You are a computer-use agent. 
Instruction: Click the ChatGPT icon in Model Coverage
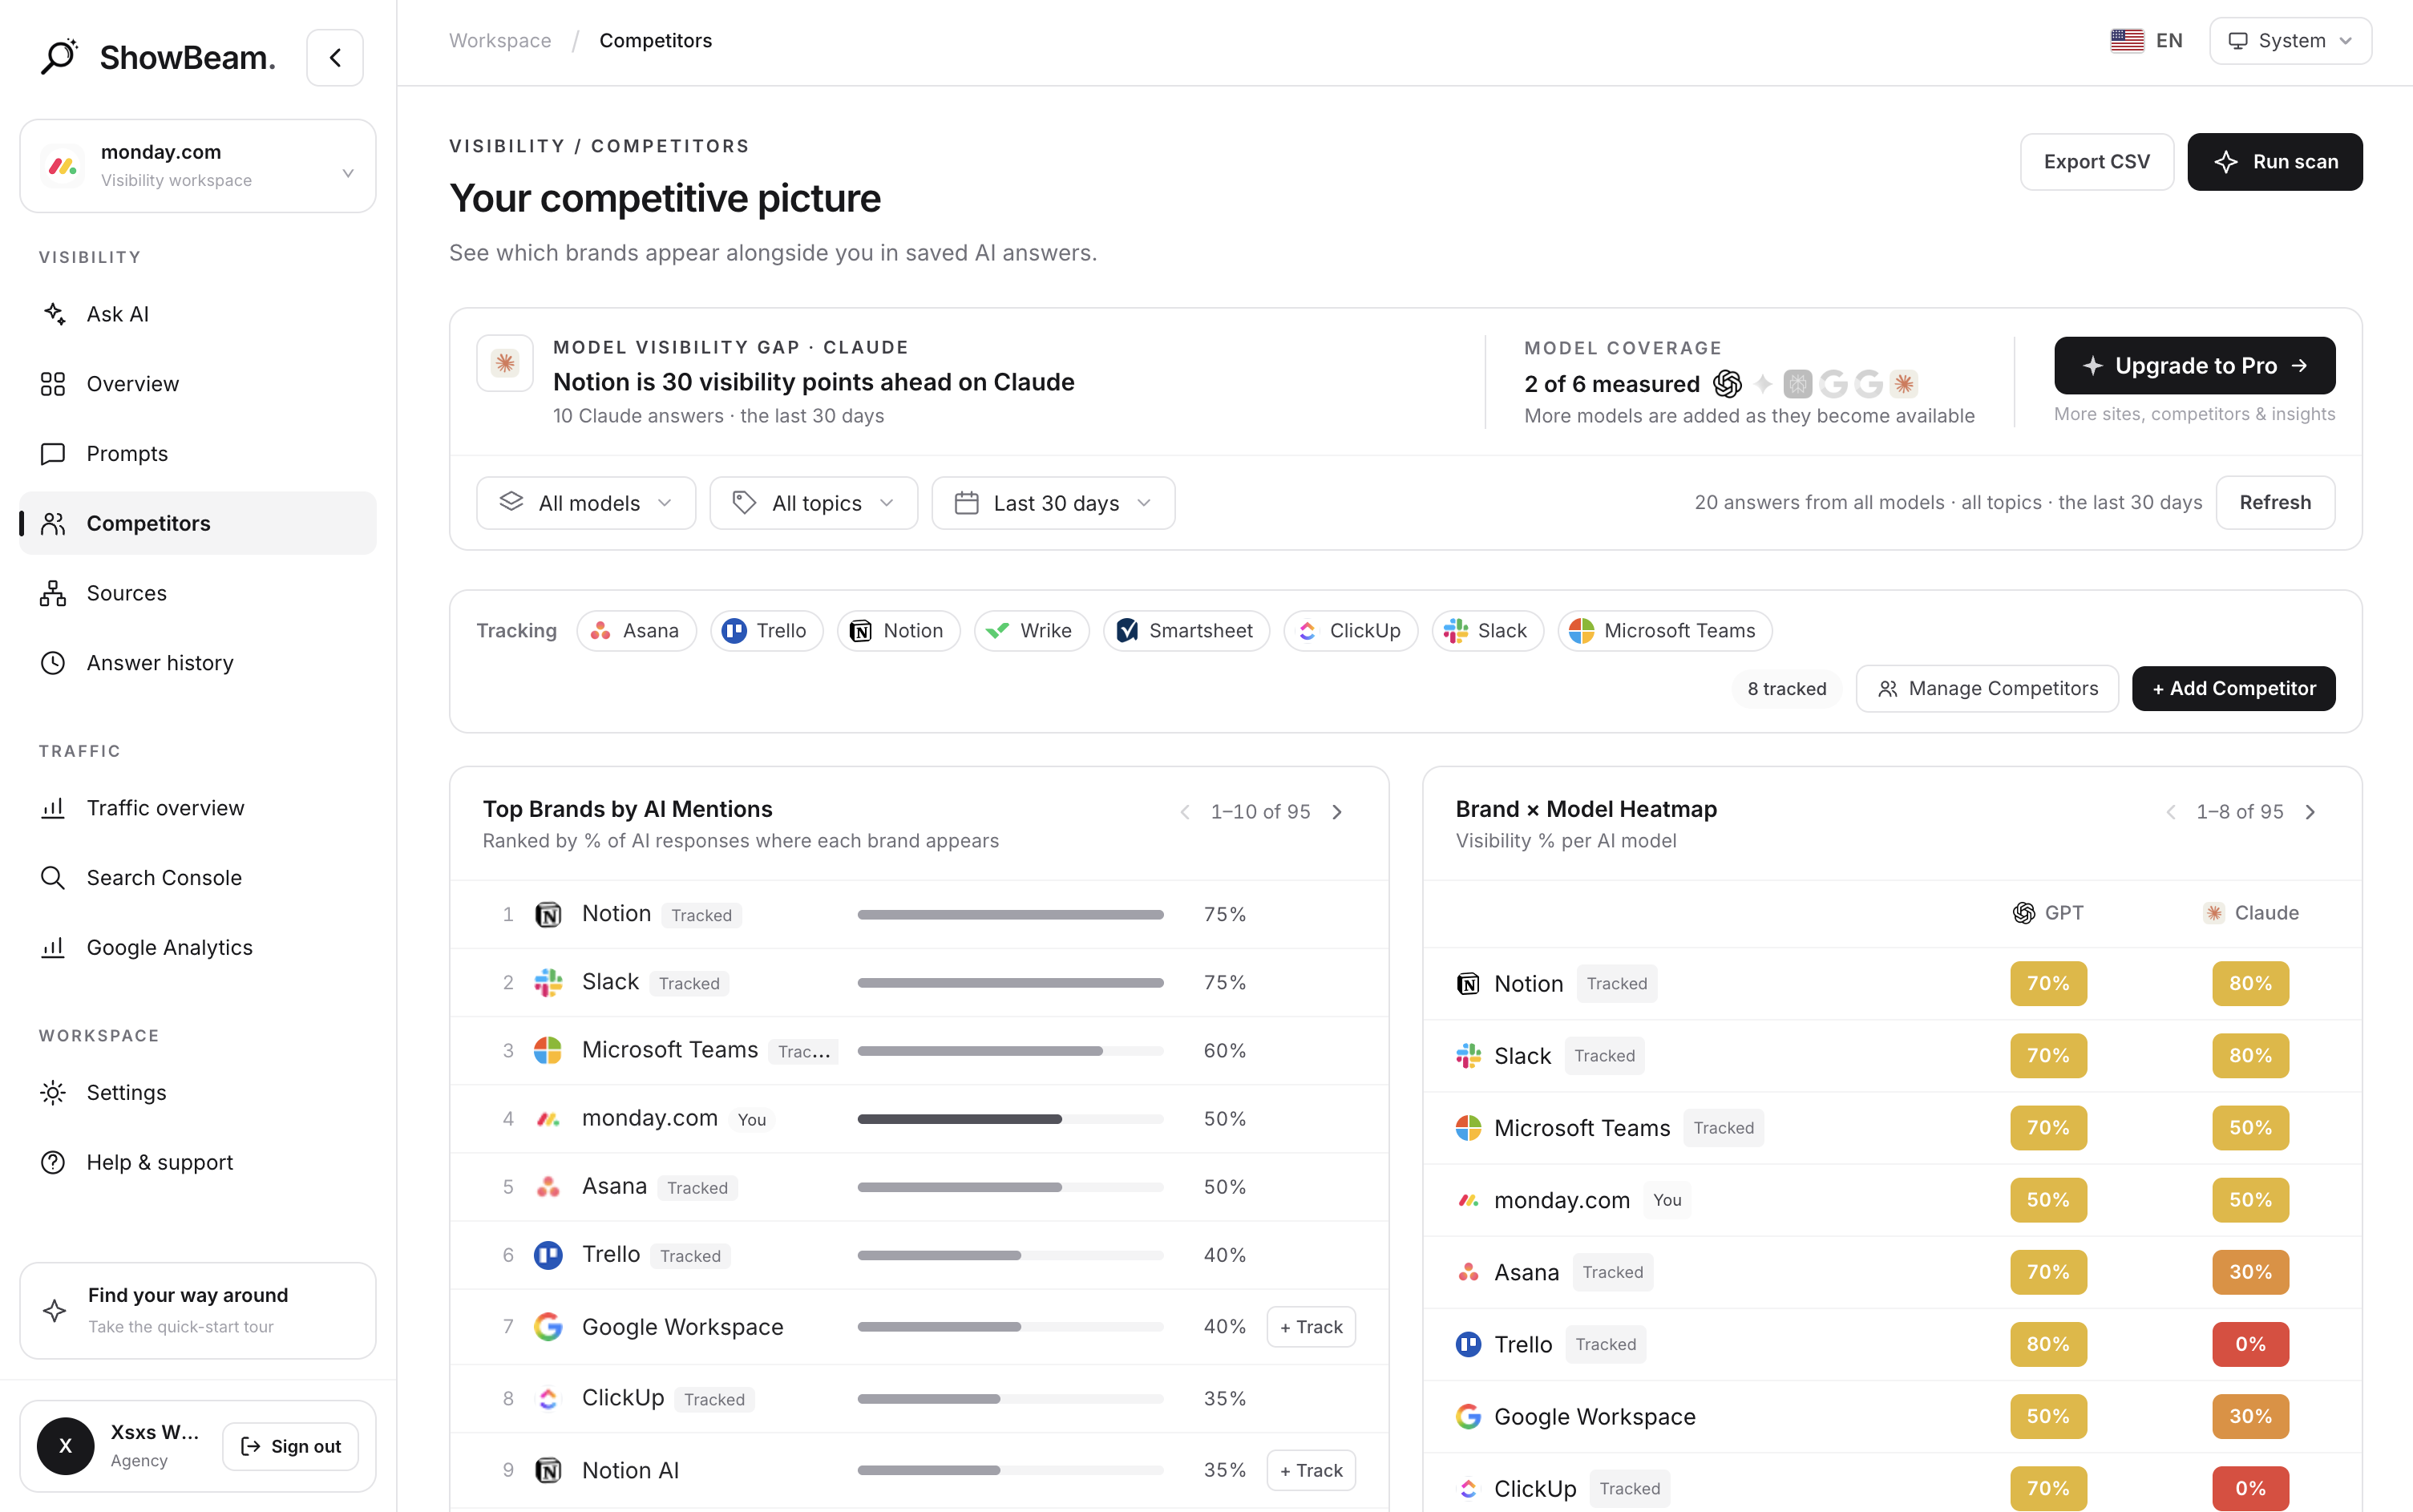click(x=1727, y=384)
